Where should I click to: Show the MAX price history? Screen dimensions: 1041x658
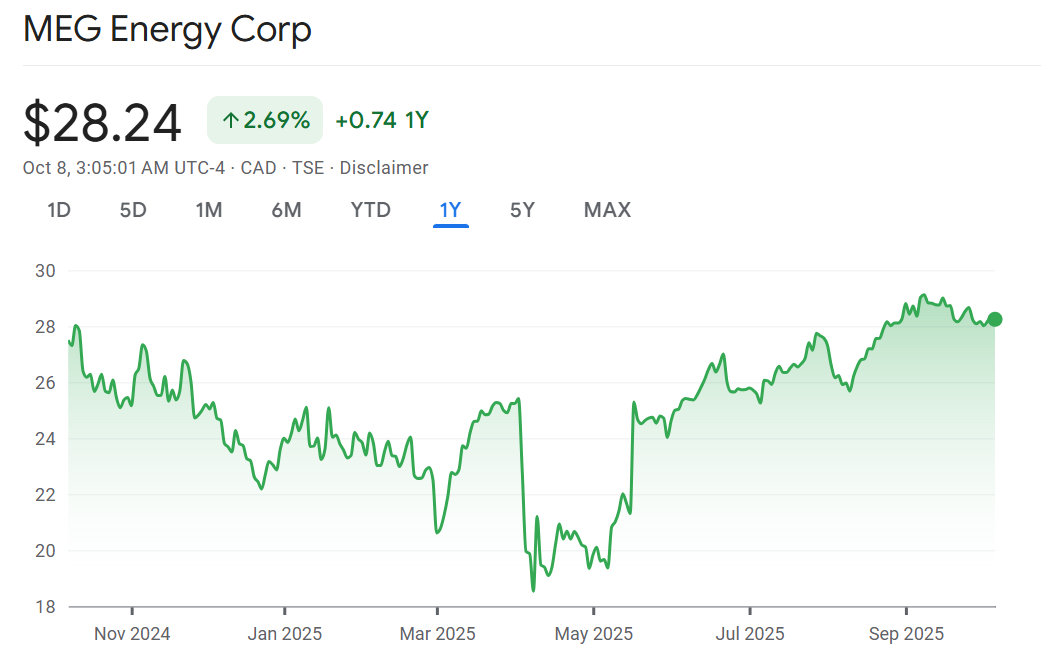607,210
